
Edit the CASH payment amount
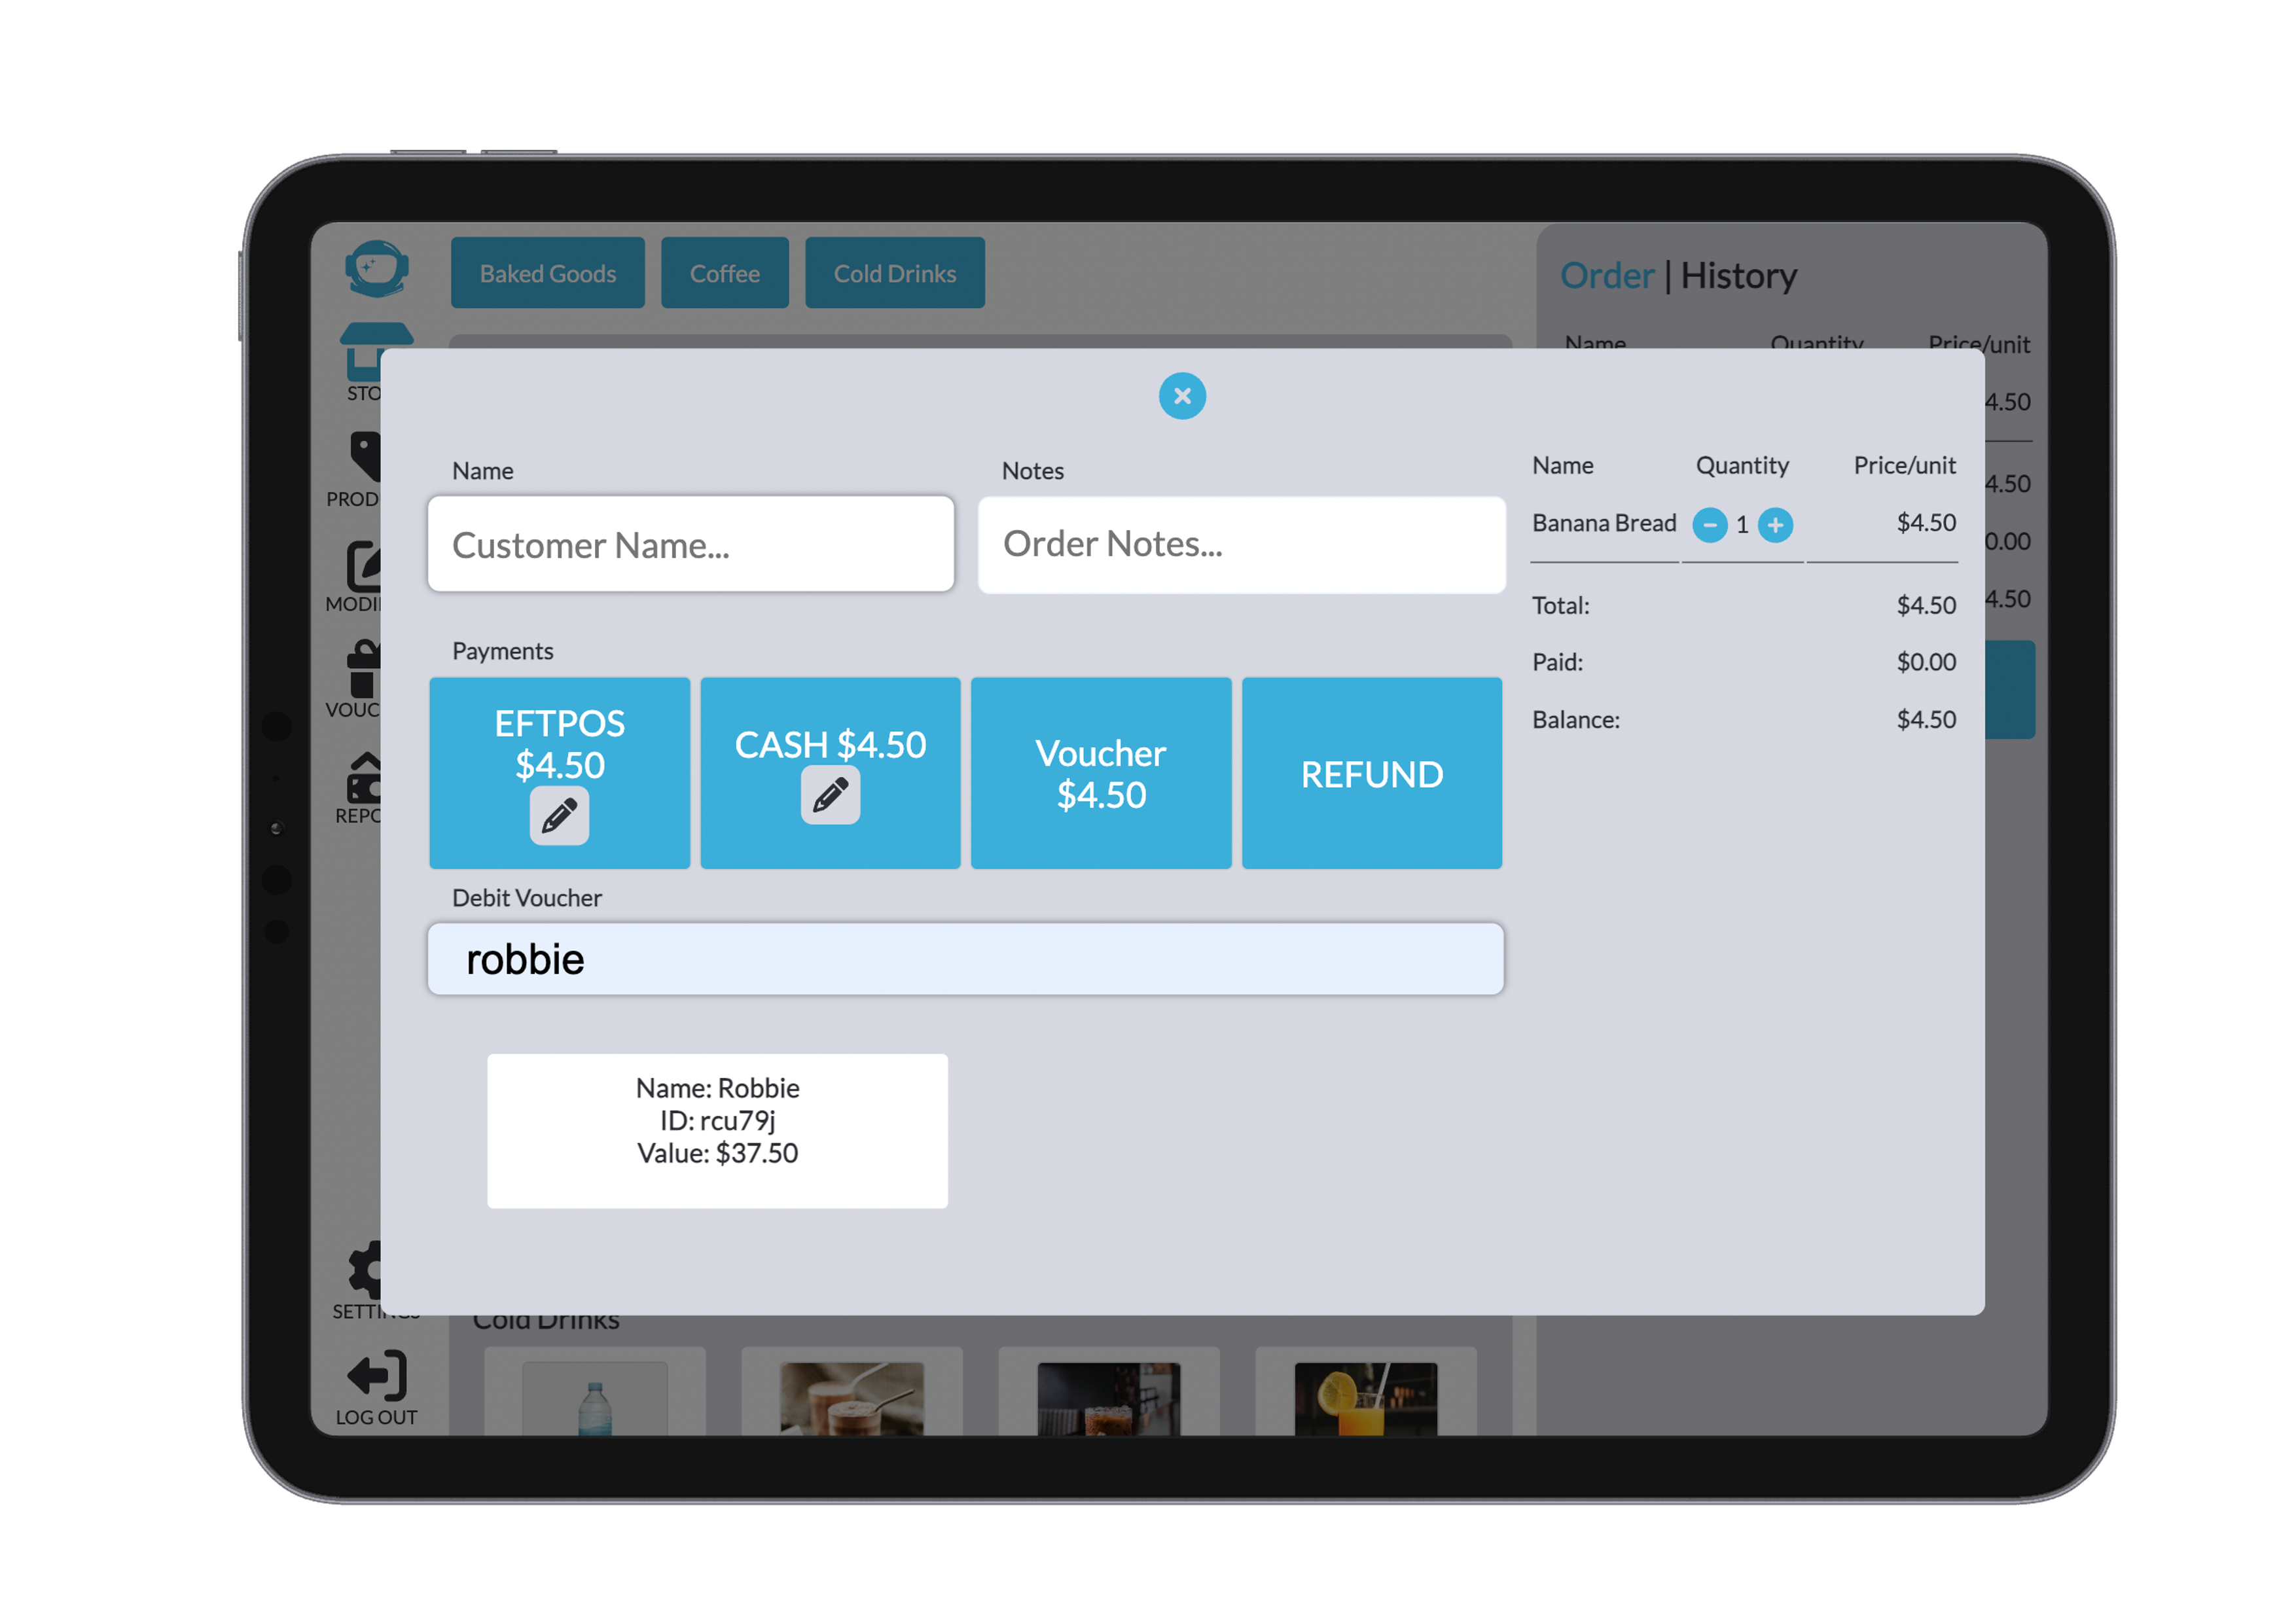[x=830, y=796]
